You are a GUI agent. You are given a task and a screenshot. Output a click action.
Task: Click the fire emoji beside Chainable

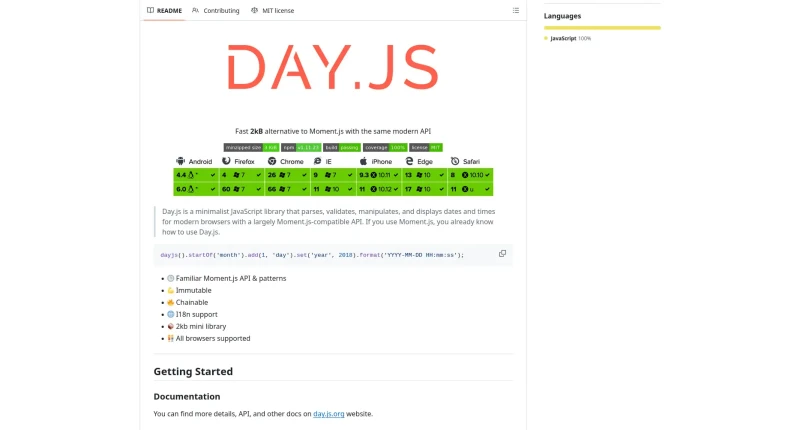pyautogui.click(x=170, y=302)
